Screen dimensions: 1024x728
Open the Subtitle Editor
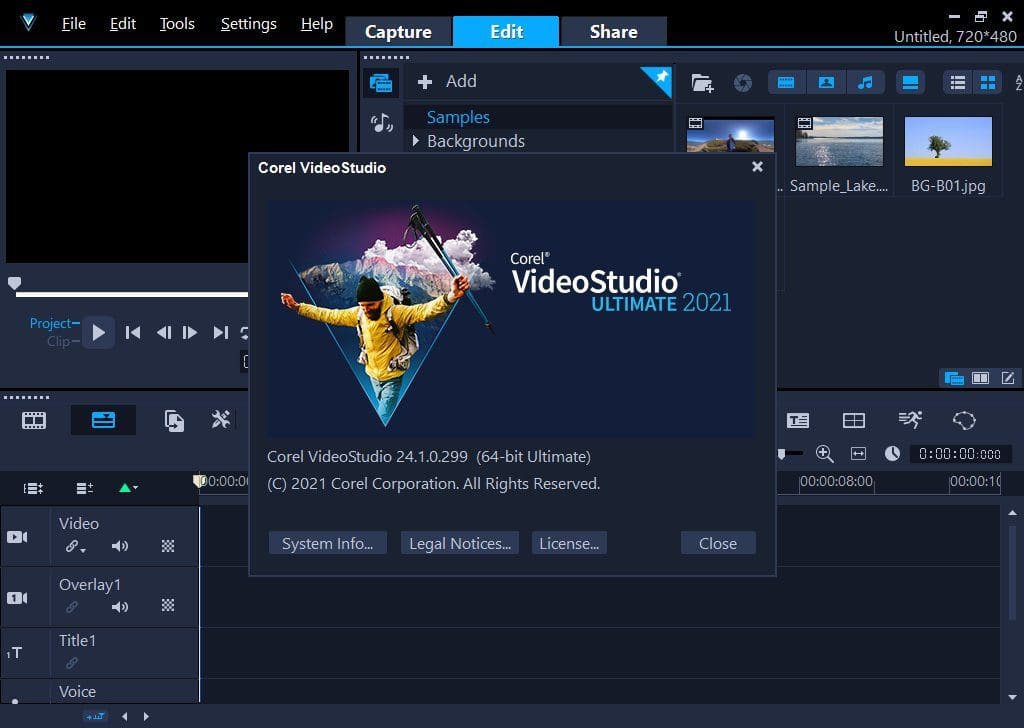798,421
